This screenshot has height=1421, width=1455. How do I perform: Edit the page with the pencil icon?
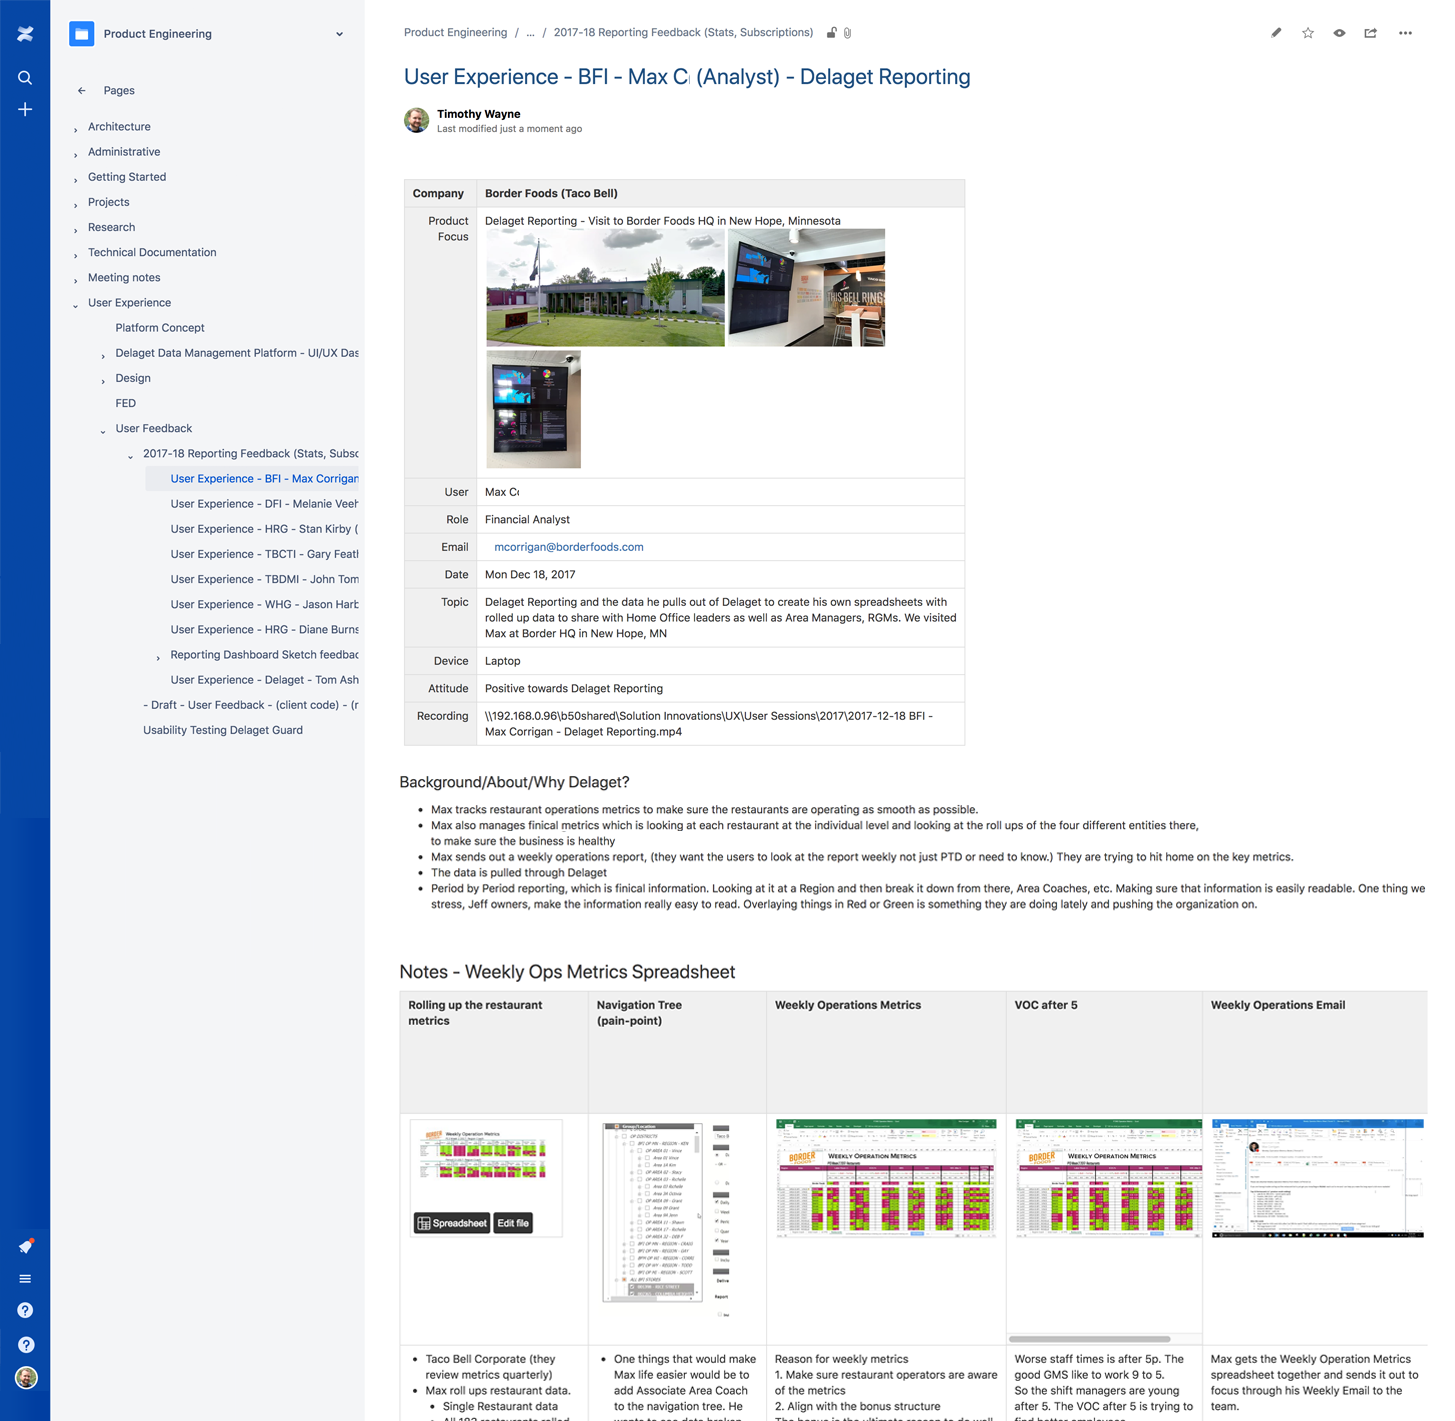click(1275, 33)
